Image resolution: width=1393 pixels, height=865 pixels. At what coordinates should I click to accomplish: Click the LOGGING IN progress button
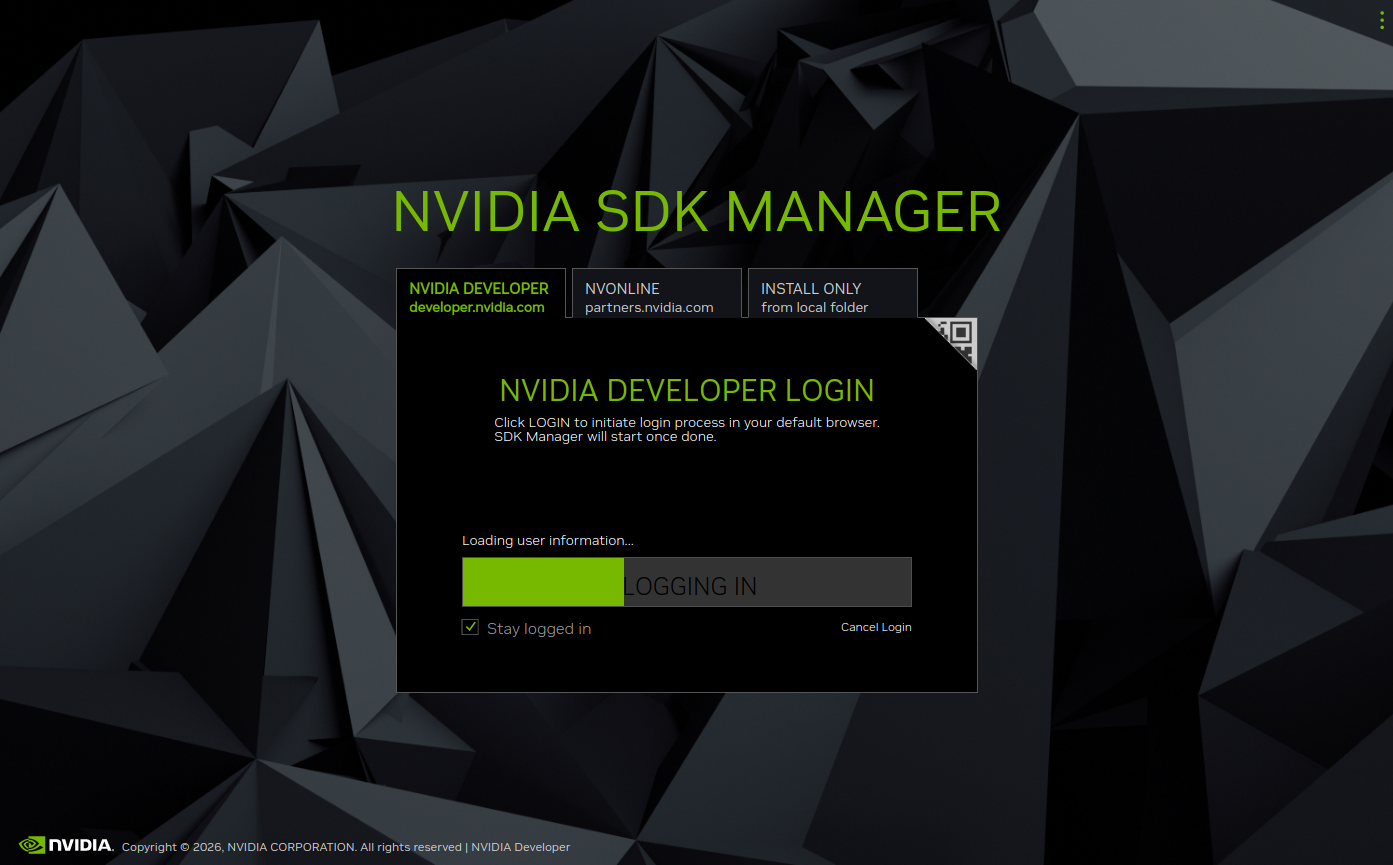687,582
